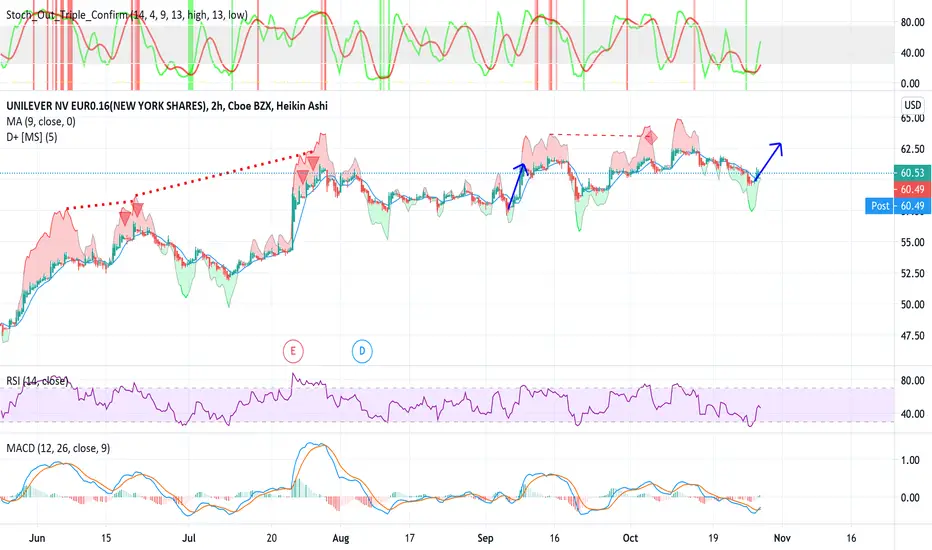Click the Sep date label
The height and width of the screenshot is (550, 932).
(x=485, y=538)
